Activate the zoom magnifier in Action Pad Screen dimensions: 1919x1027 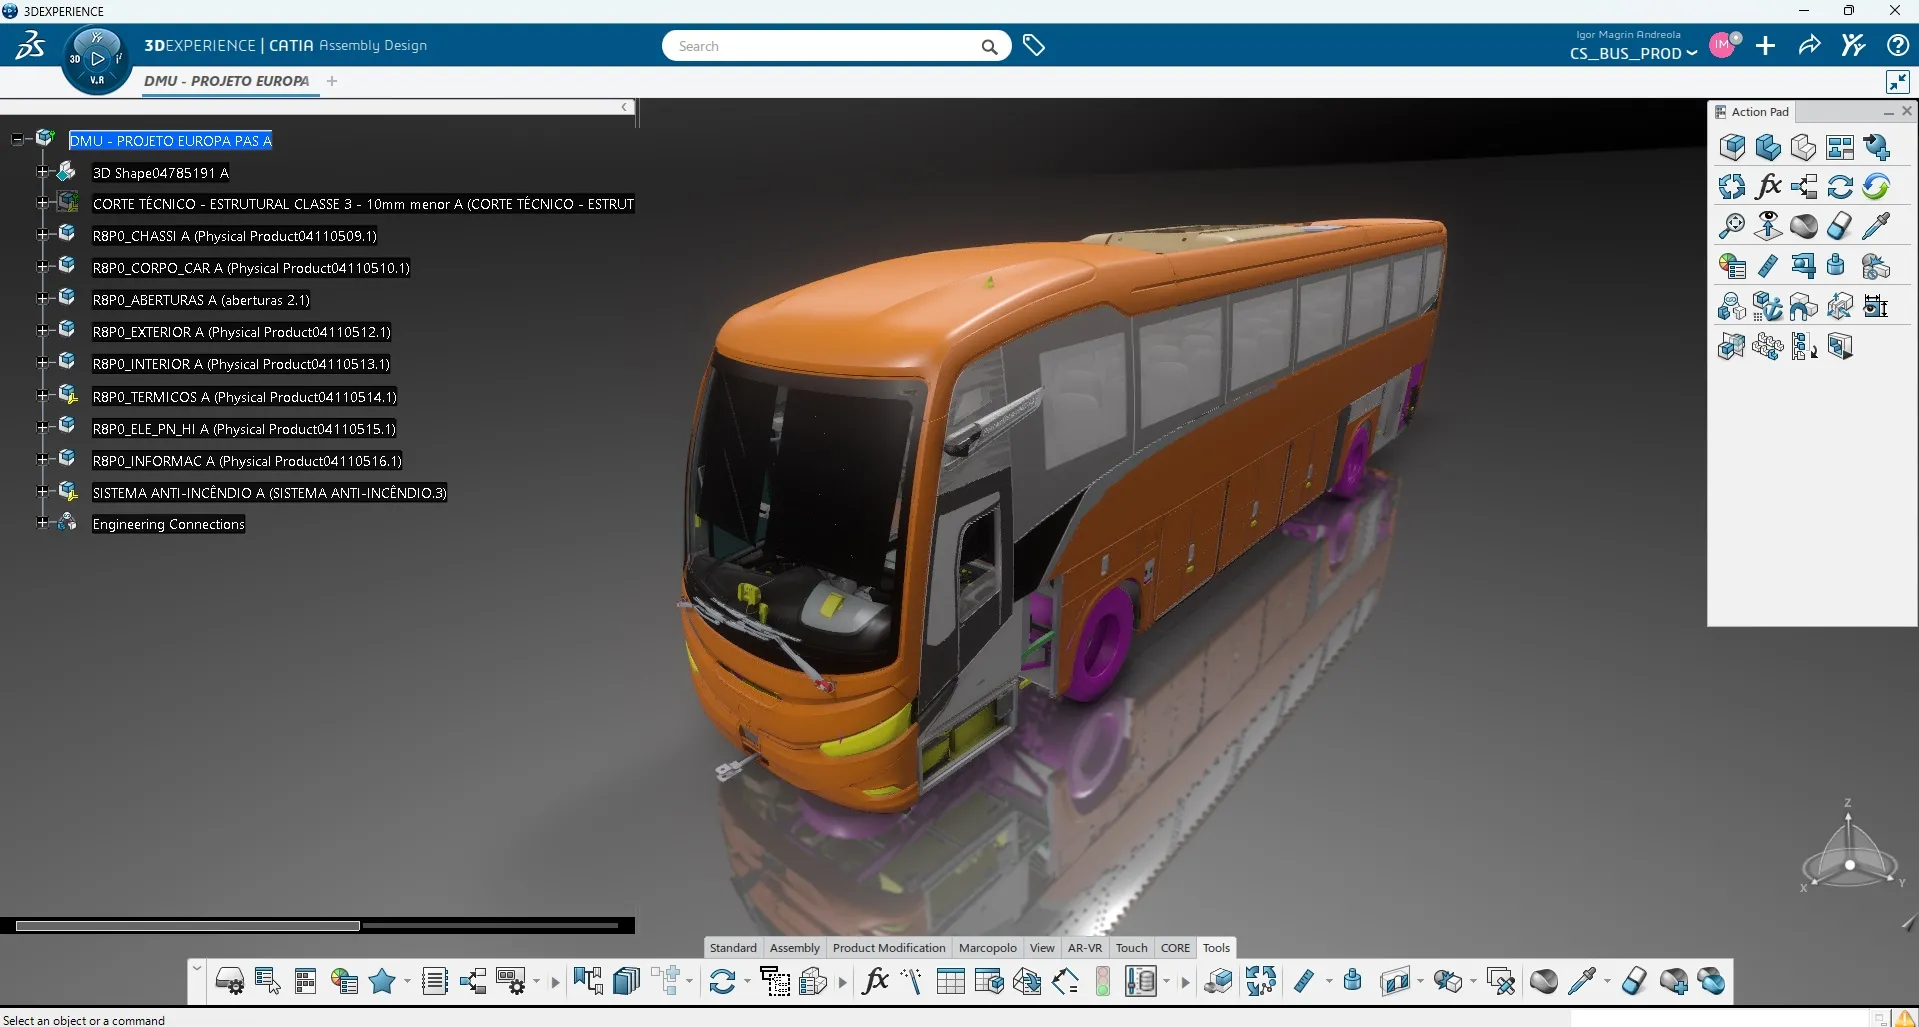coord(1730,226)
